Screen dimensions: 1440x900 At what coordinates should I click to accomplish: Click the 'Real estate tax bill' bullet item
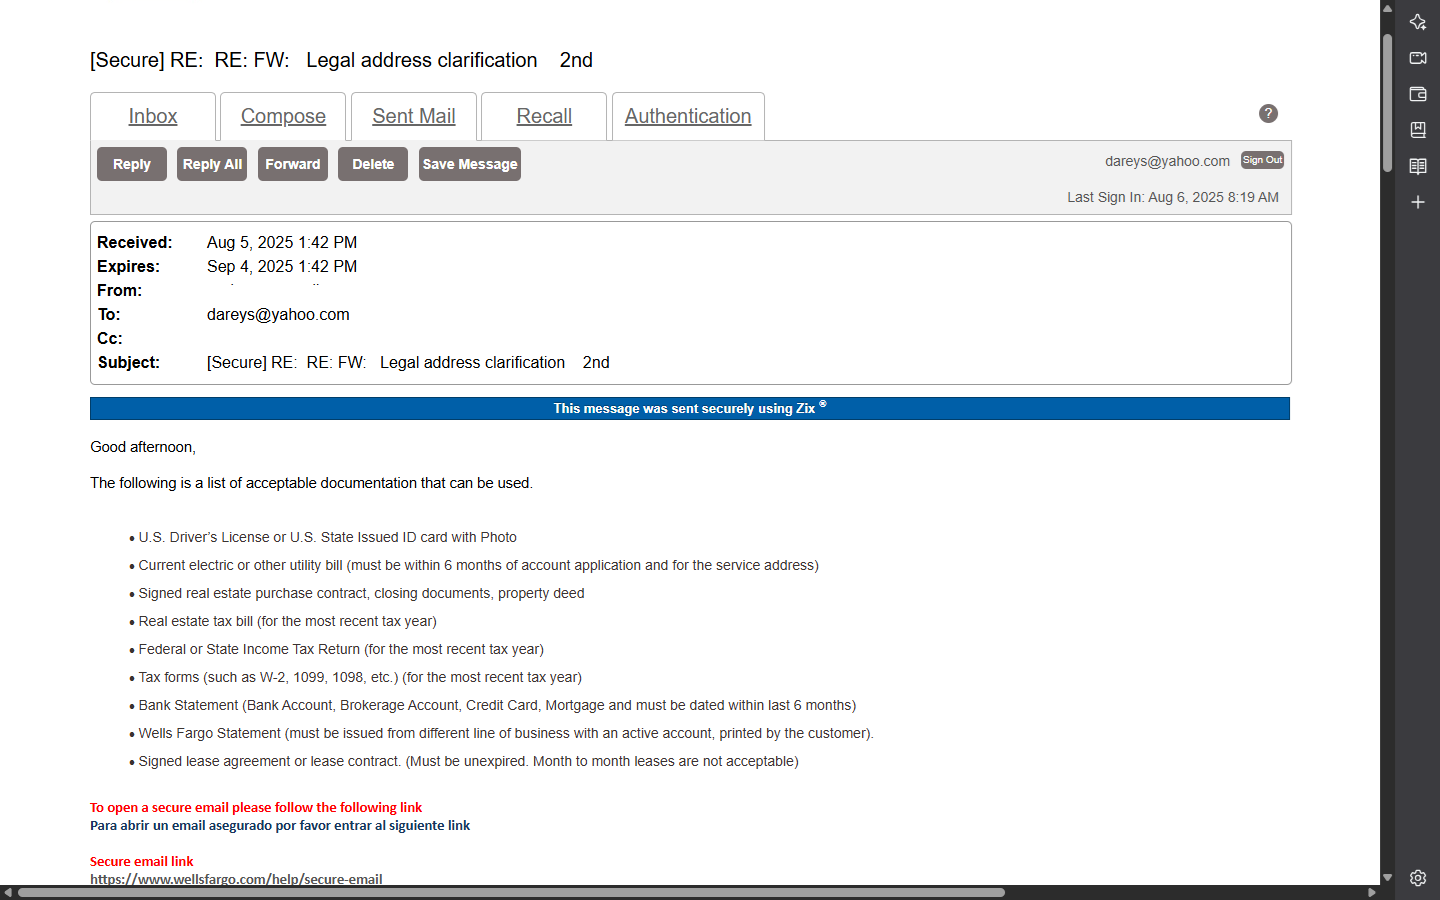pyautogui.click(x=287, y=621)
